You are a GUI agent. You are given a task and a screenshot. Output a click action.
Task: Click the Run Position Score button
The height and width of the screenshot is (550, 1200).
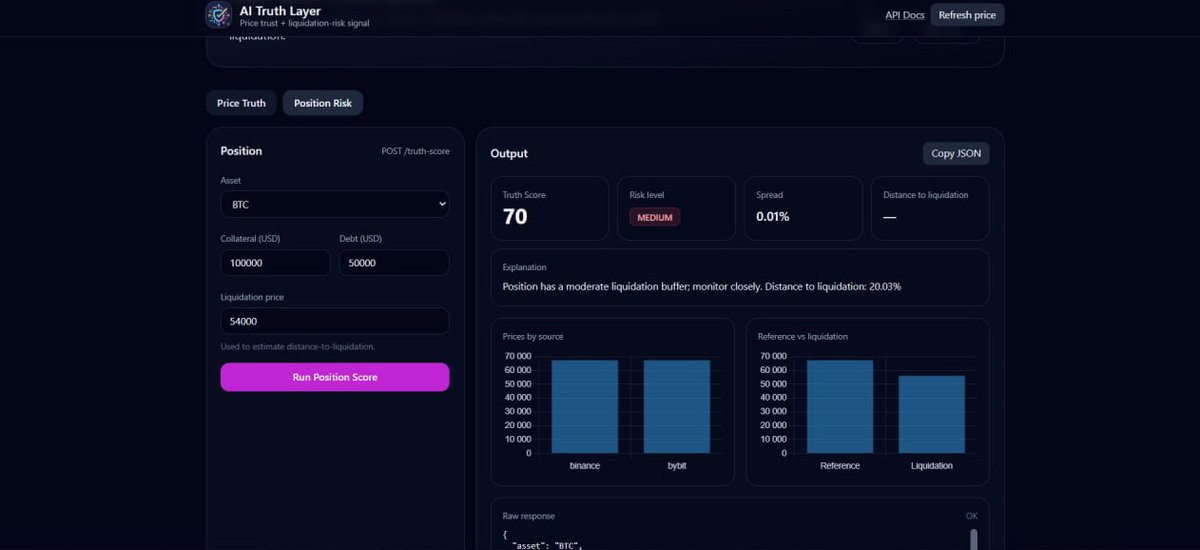(x=335, y=377)
